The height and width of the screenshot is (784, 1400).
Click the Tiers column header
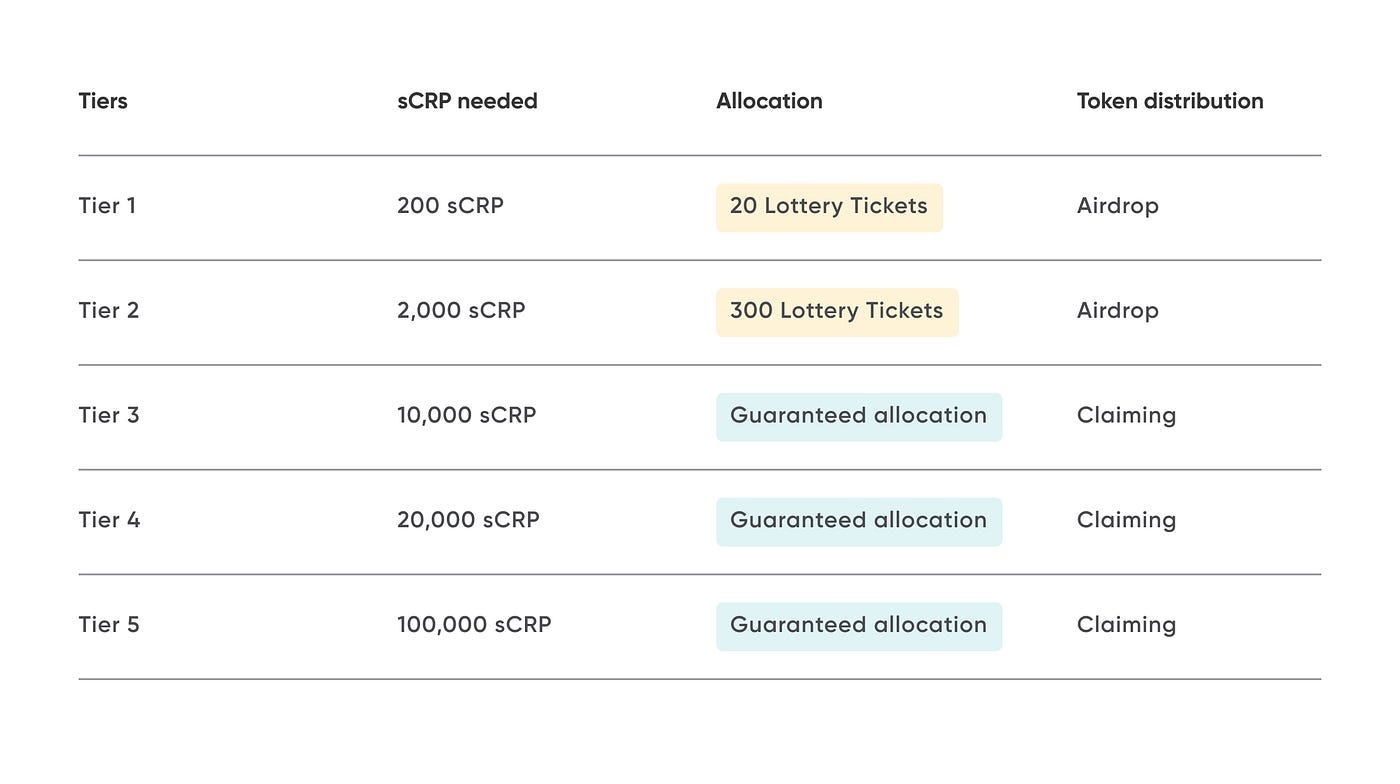click(103, 101)
